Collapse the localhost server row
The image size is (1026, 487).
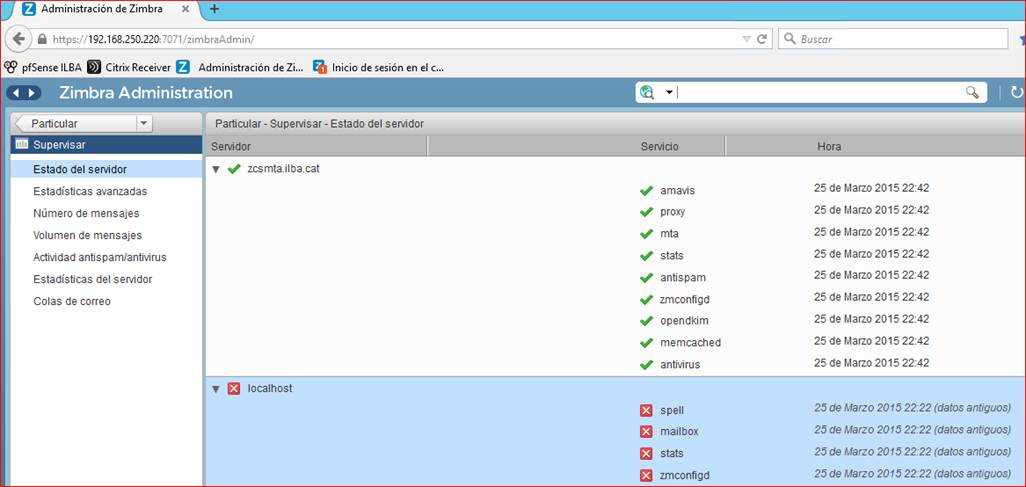tap(215, 389)
